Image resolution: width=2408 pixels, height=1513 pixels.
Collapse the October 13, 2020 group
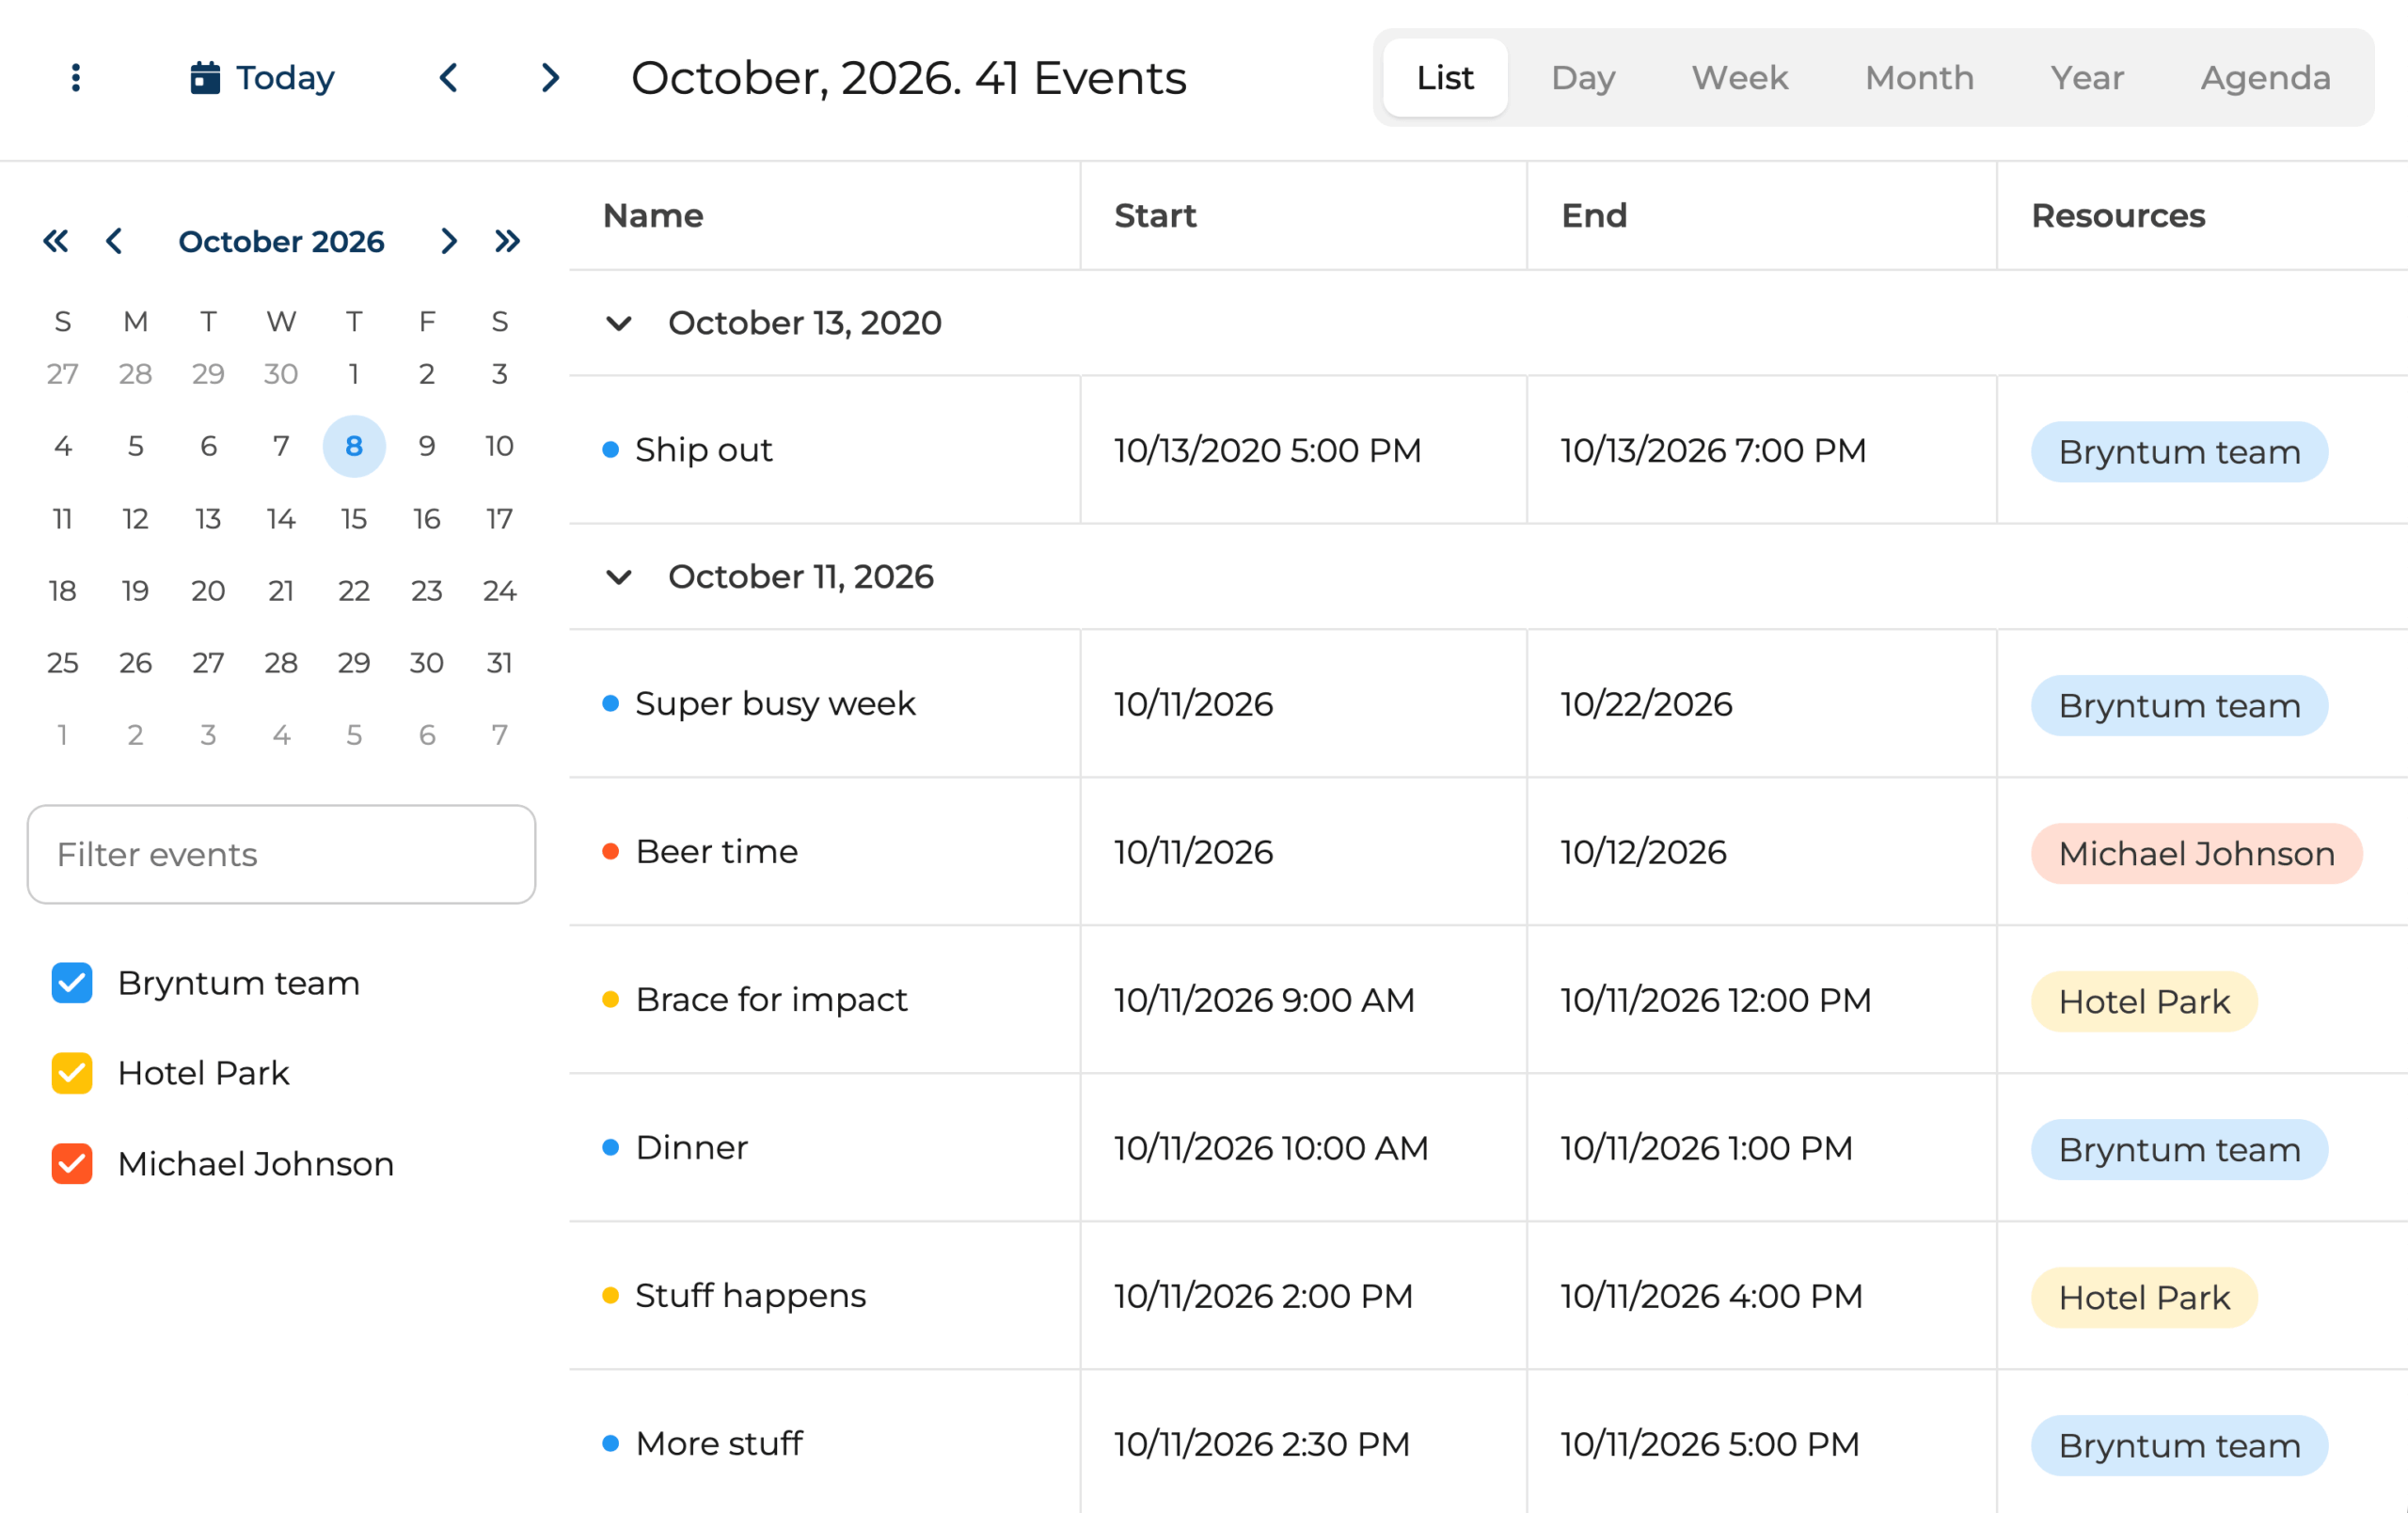point(619,323)
